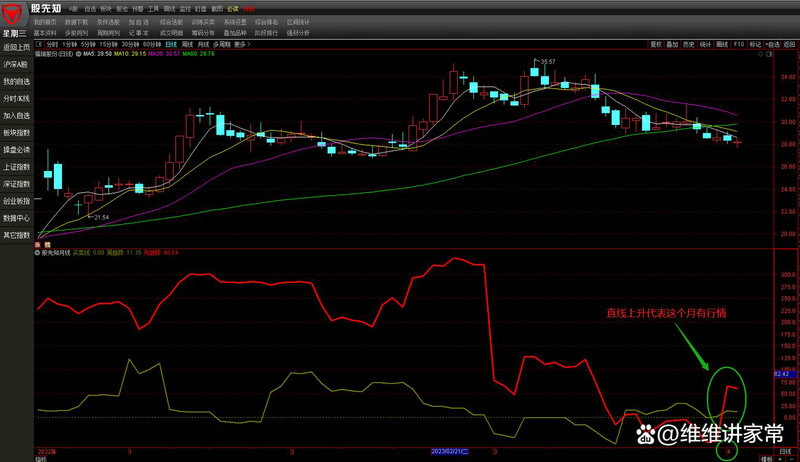The height and width of the screenshot is (462, 800).
Task: Click the F10 company info button
Action: 738,45
